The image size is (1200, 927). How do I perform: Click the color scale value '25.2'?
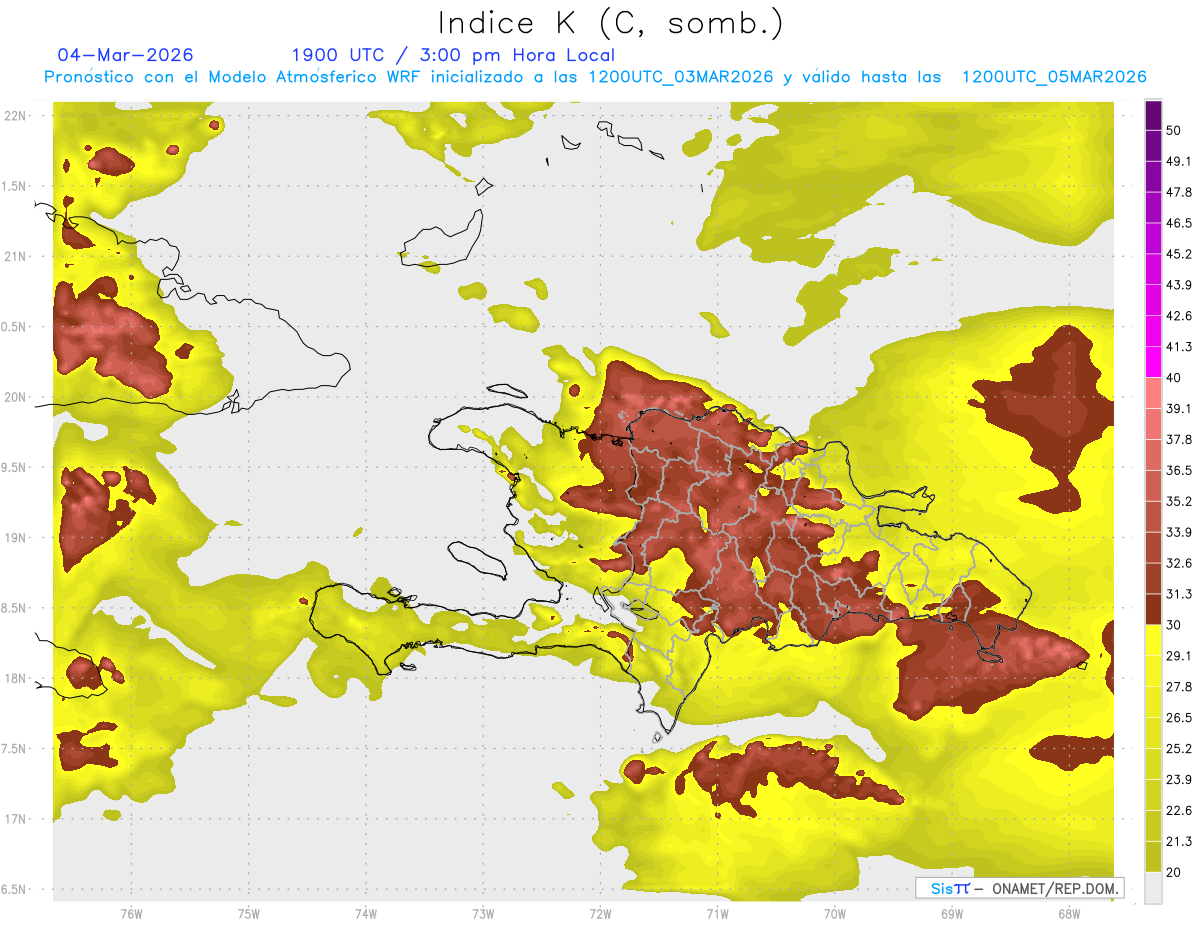coord(1179,749)
